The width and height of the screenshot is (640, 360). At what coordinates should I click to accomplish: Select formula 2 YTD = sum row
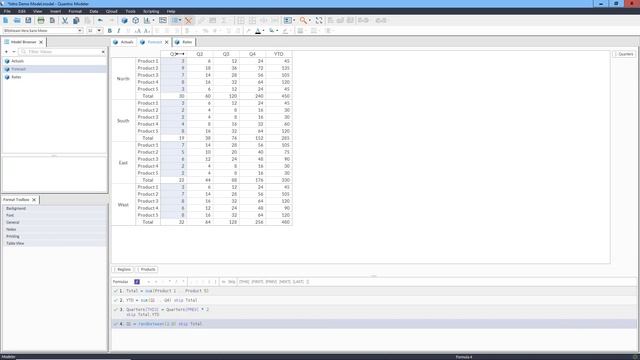pos(373,300)
